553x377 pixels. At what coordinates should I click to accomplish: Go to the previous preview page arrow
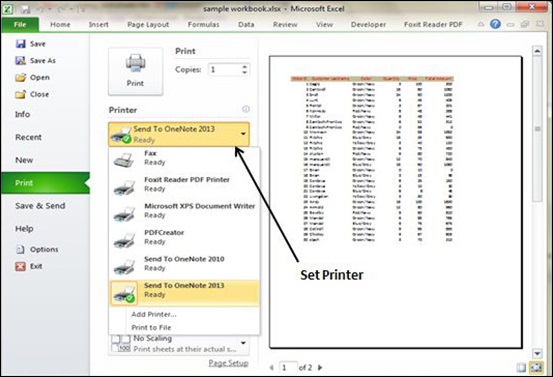pyautogui.click(x=272, y=367)
